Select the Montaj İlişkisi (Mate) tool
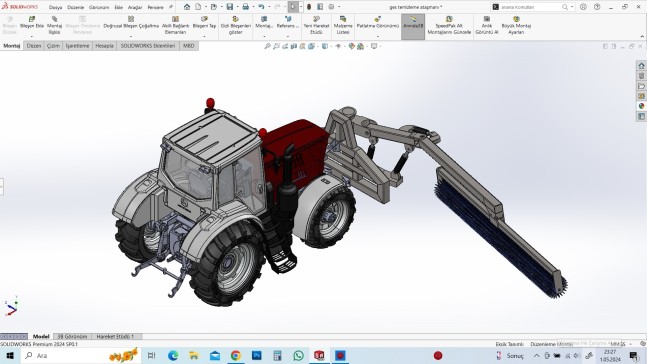 click(54, 25)
